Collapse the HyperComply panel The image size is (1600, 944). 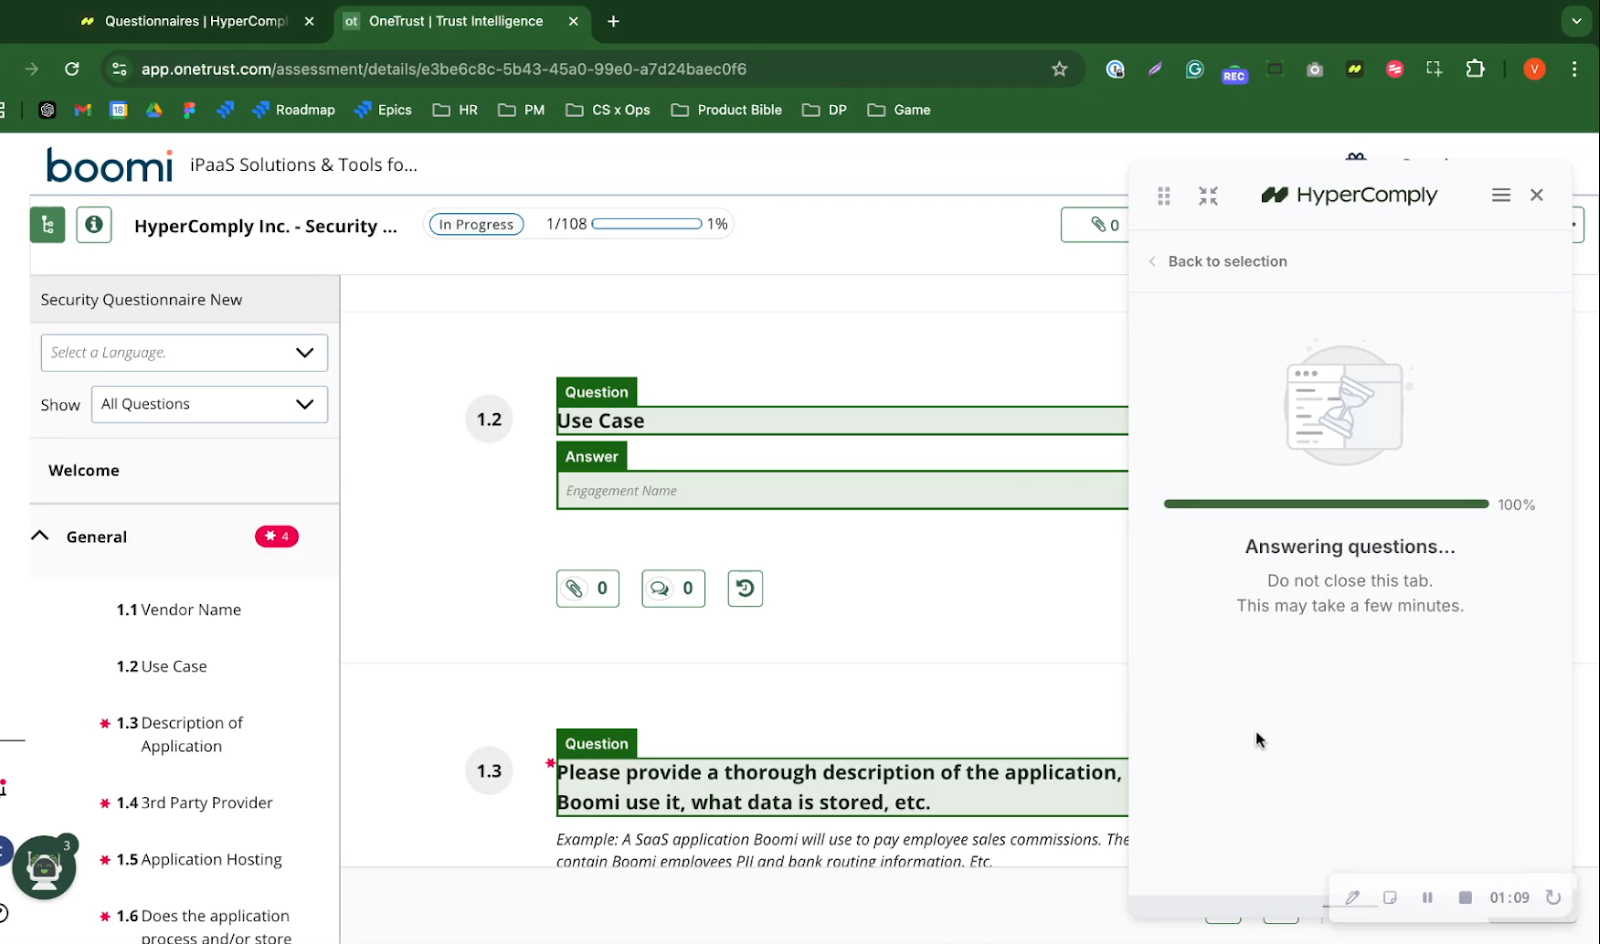(1208, 196)
